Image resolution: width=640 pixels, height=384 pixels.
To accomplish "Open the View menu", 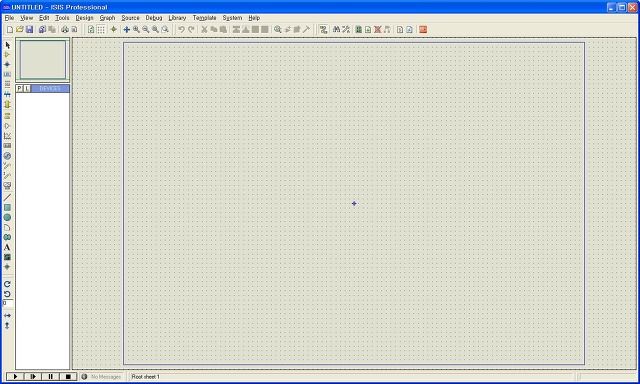I will coord(27,18).
